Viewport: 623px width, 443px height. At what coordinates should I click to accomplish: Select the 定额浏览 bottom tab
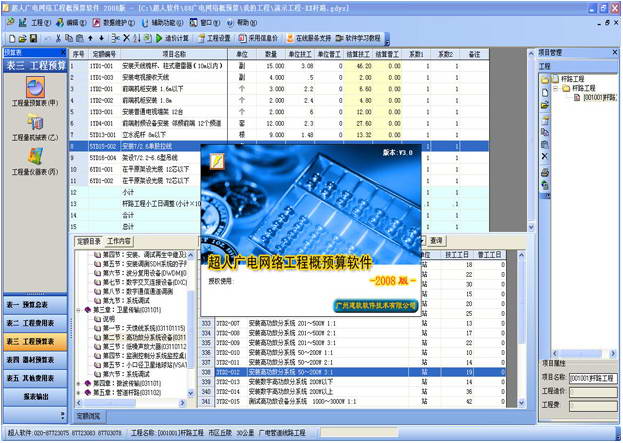[89, 416]
